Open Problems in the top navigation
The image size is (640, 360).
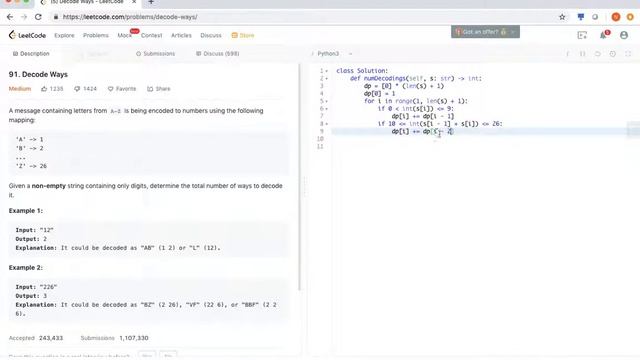(x=96, y=36)
